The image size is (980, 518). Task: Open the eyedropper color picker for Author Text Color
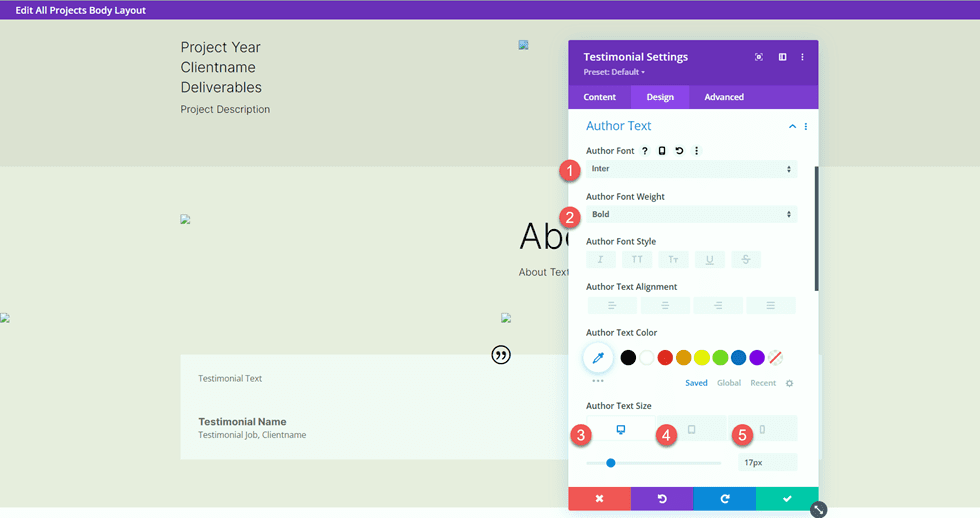pyautogui.click(x=598, y=357)
